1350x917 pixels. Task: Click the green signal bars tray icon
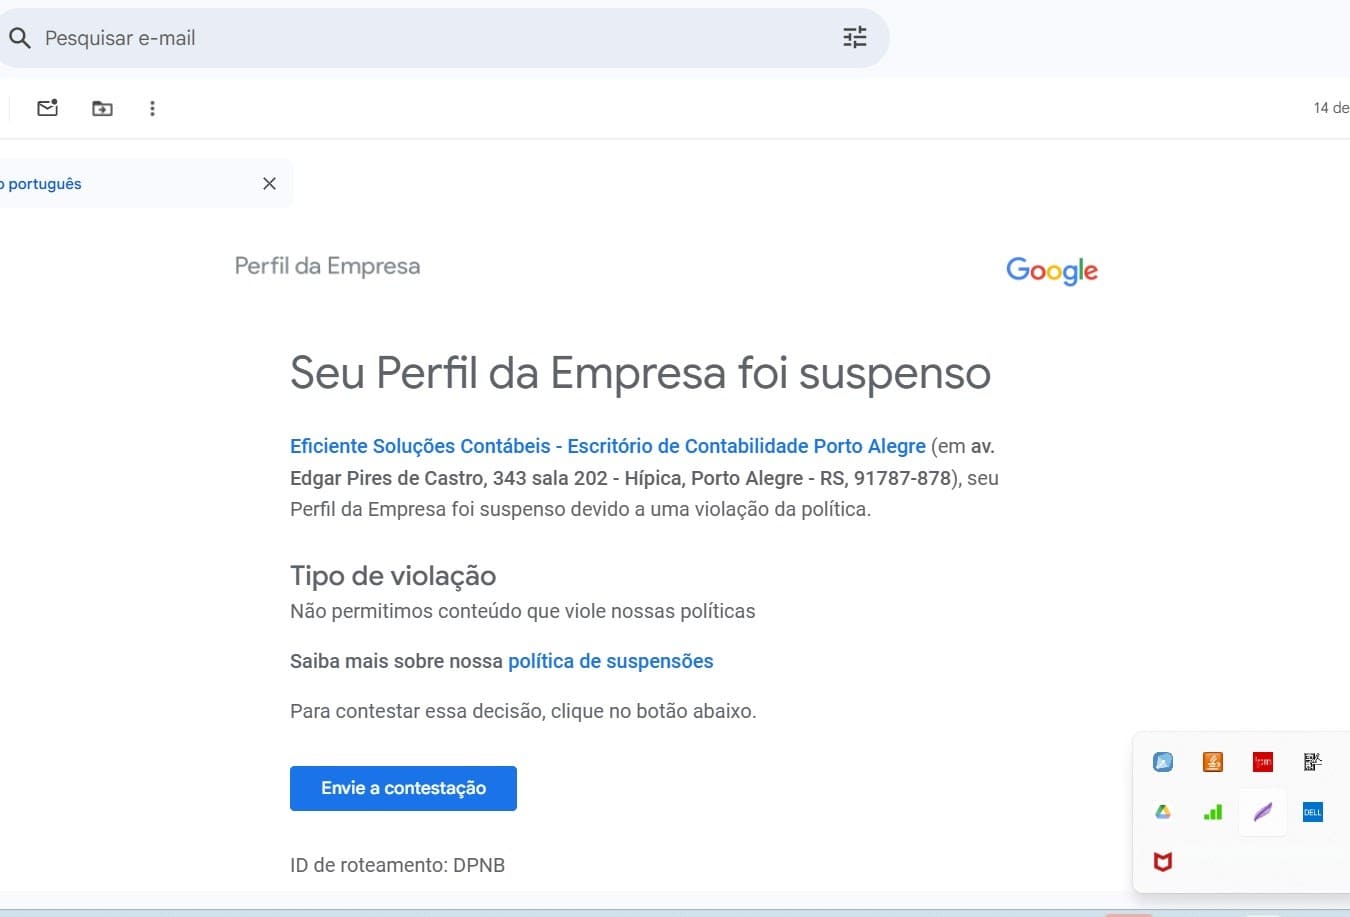(1213, 812)
